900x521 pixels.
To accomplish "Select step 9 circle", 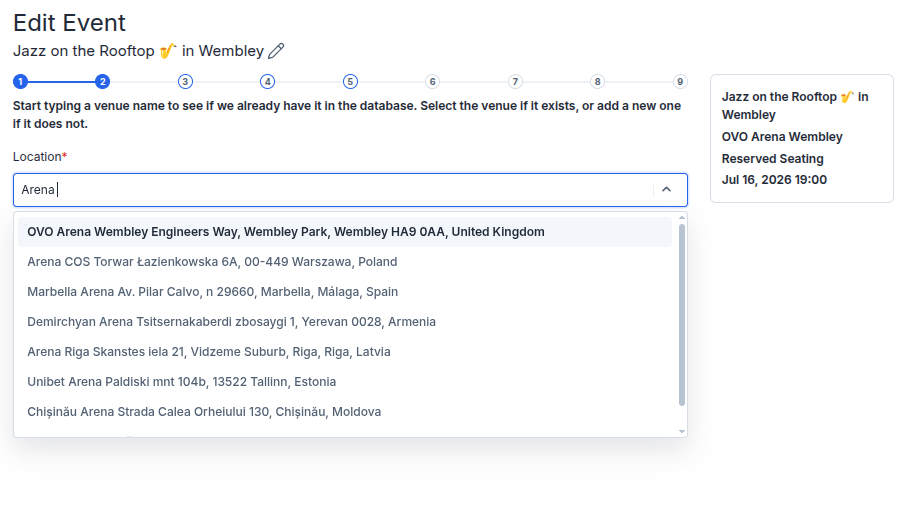I will 680,81.
